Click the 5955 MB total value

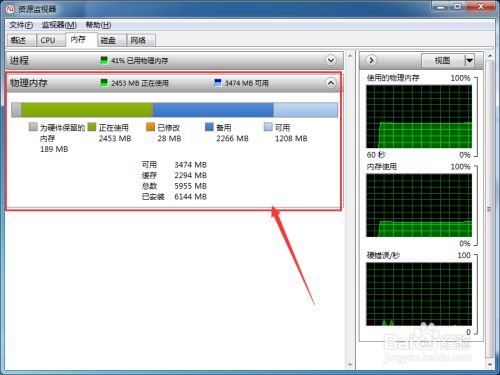191,186
